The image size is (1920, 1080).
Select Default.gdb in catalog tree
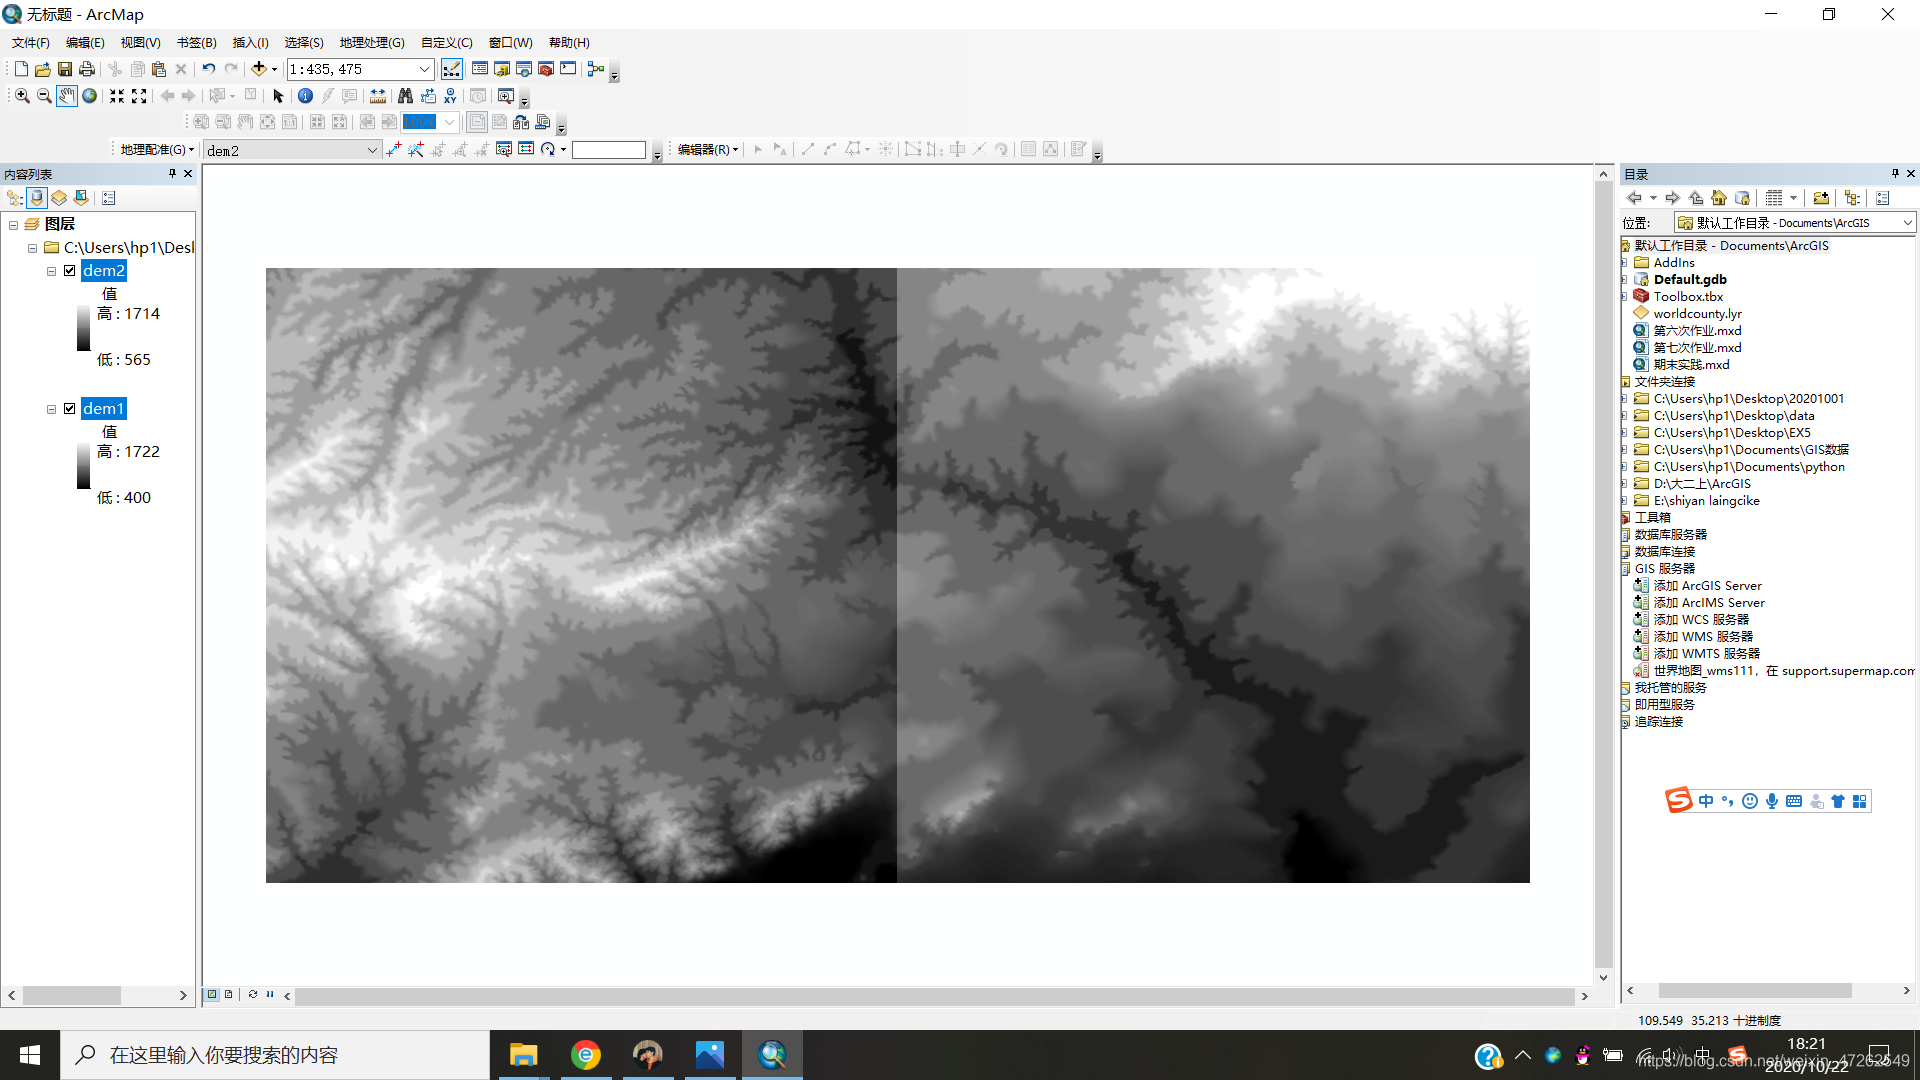coord(1689,279)
